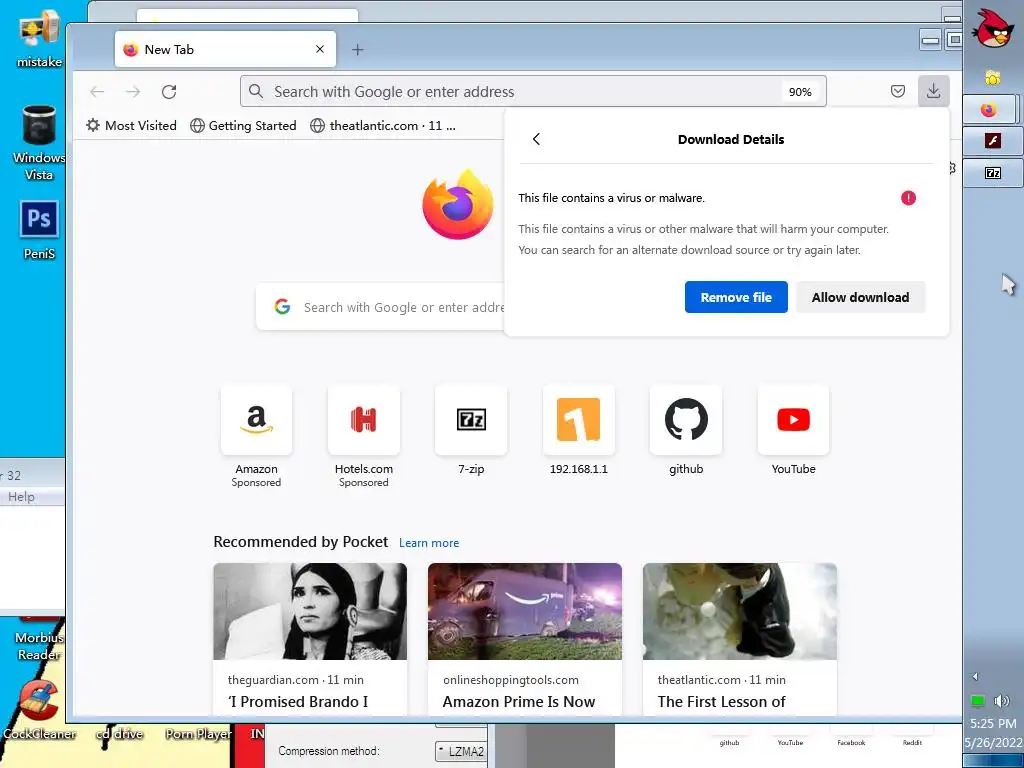This screenshot has width=1024, height=768.
Task: Click the 5:25 PM clock
Action: point(993,724)
